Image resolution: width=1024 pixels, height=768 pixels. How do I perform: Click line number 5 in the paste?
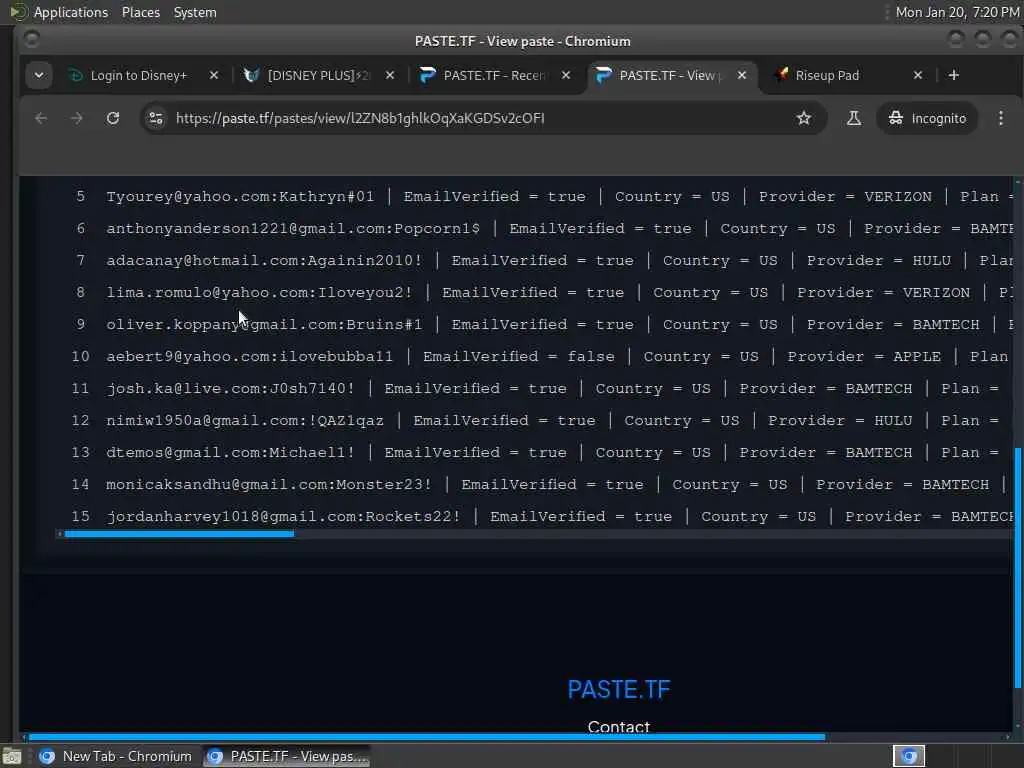(x=80, y=197)
